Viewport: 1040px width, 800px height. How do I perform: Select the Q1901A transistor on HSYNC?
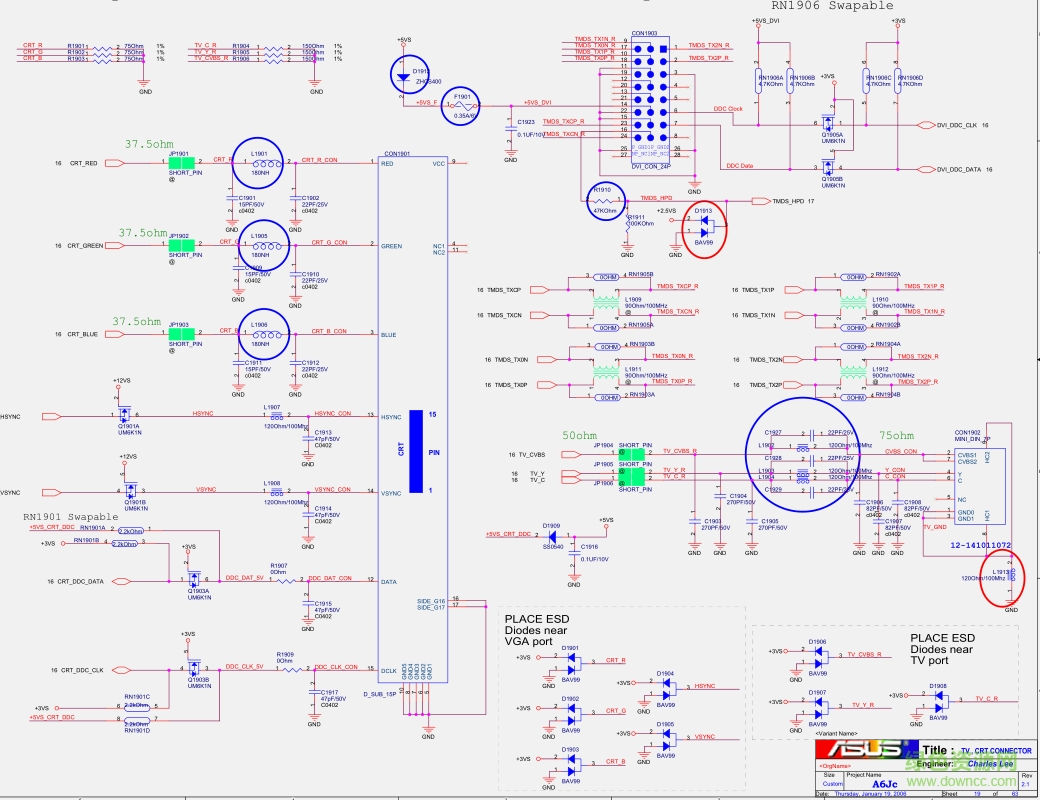pyautogui.click(x=124, y=415)
